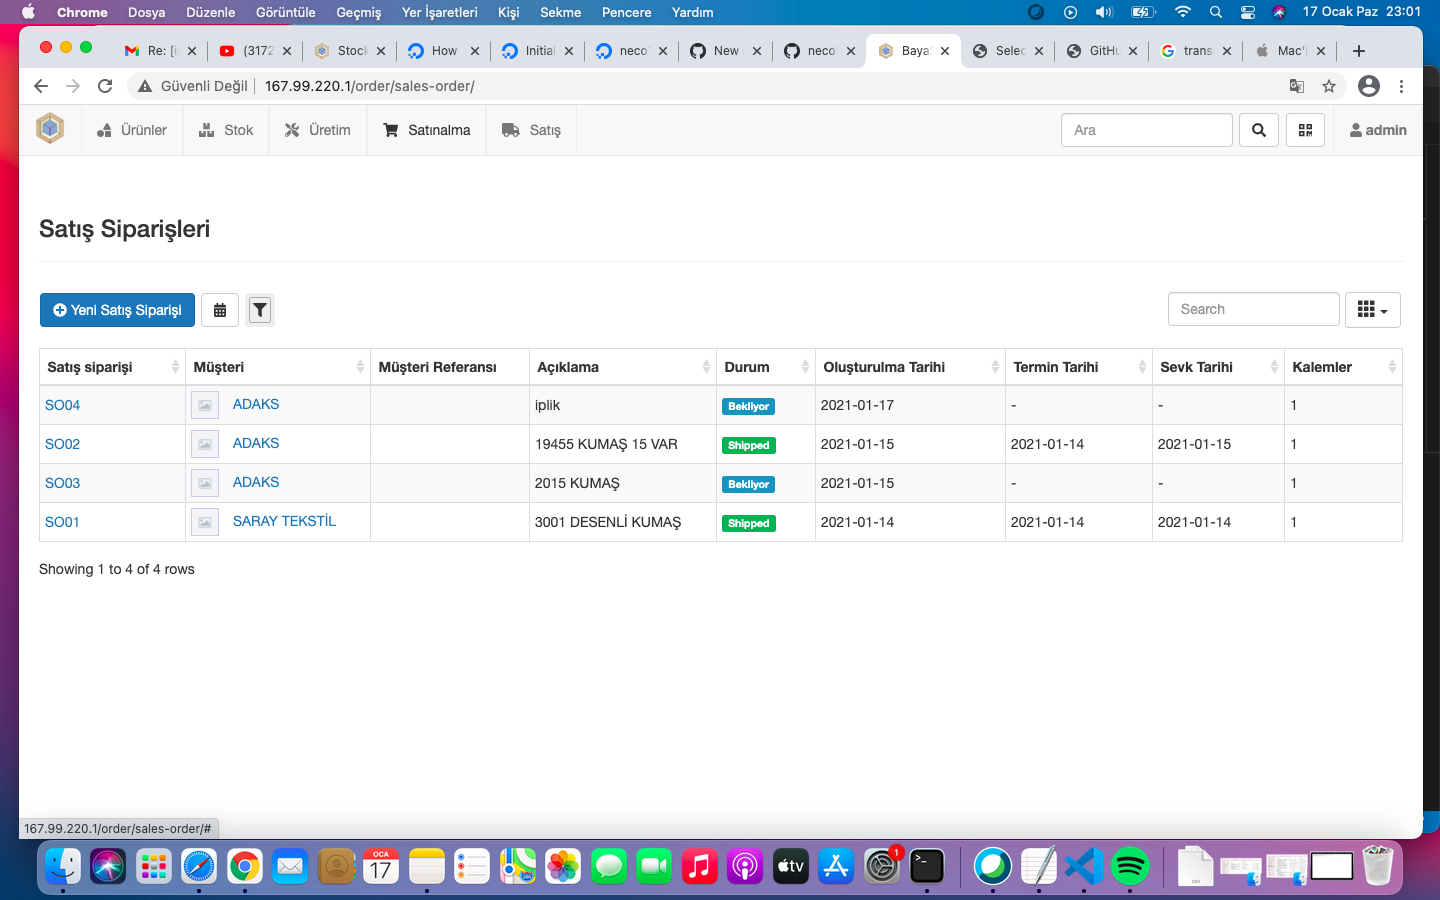Toggle sorting on the Müşteri column
The image size is (1440, 900).
point(359,366)
